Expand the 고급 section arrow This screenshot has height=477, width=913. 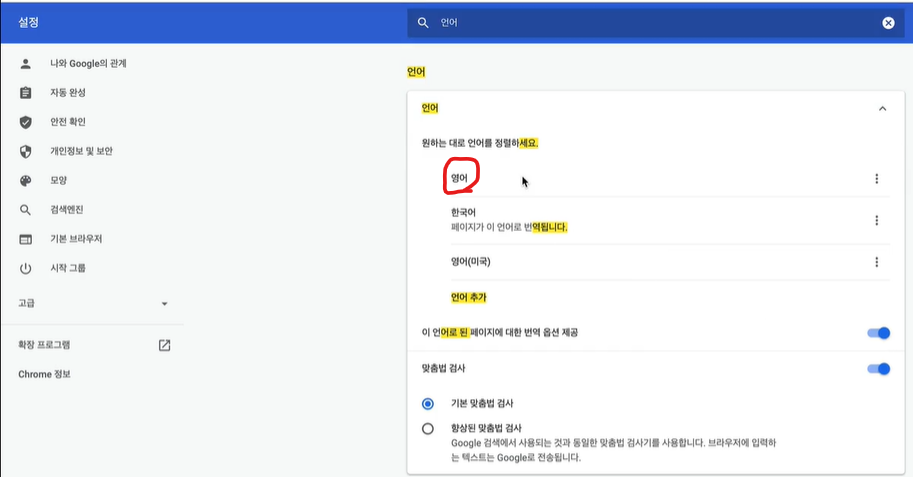coord(164,304)
